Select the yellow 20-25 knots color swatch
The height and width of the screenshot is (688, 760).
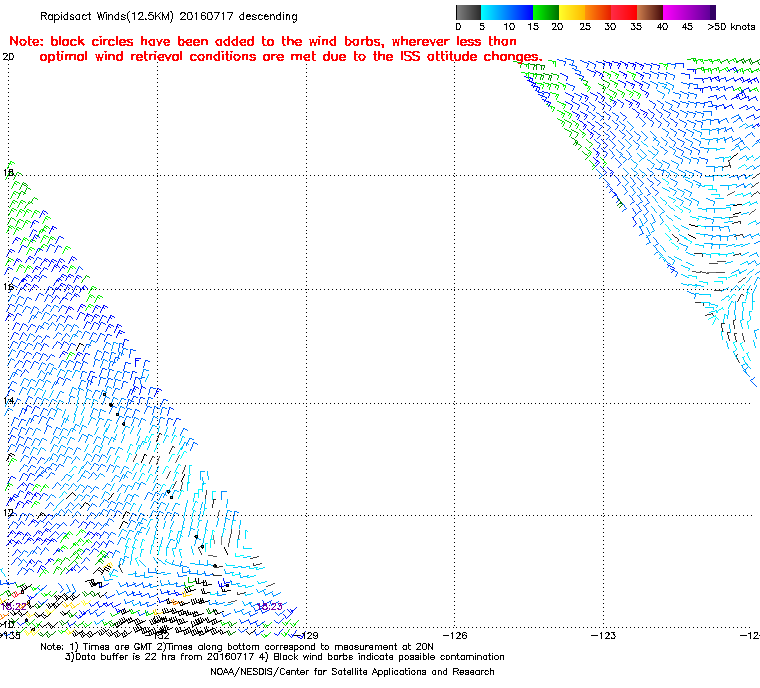(572, 12)
